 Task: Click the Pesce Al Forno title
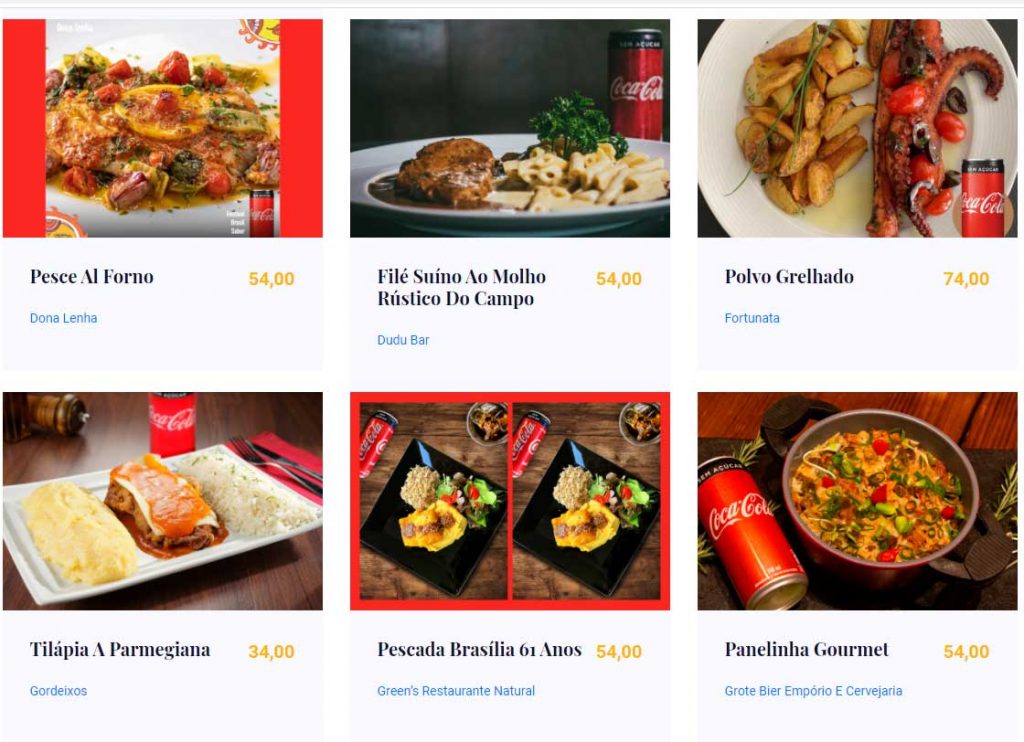coord(91,277)
